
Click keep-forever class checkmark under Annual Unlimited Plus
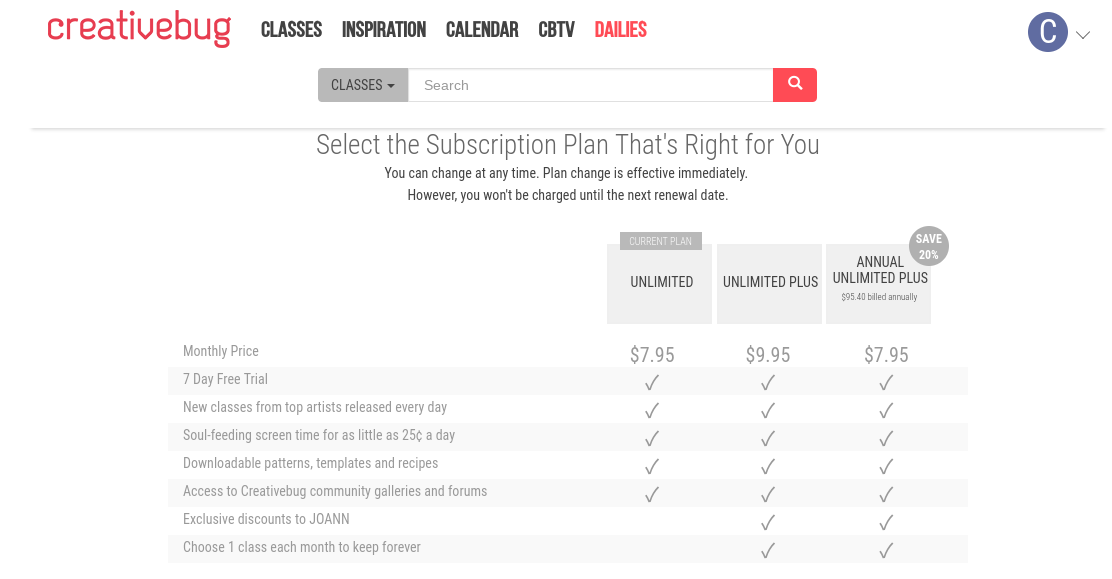click(x=885, y=550)
